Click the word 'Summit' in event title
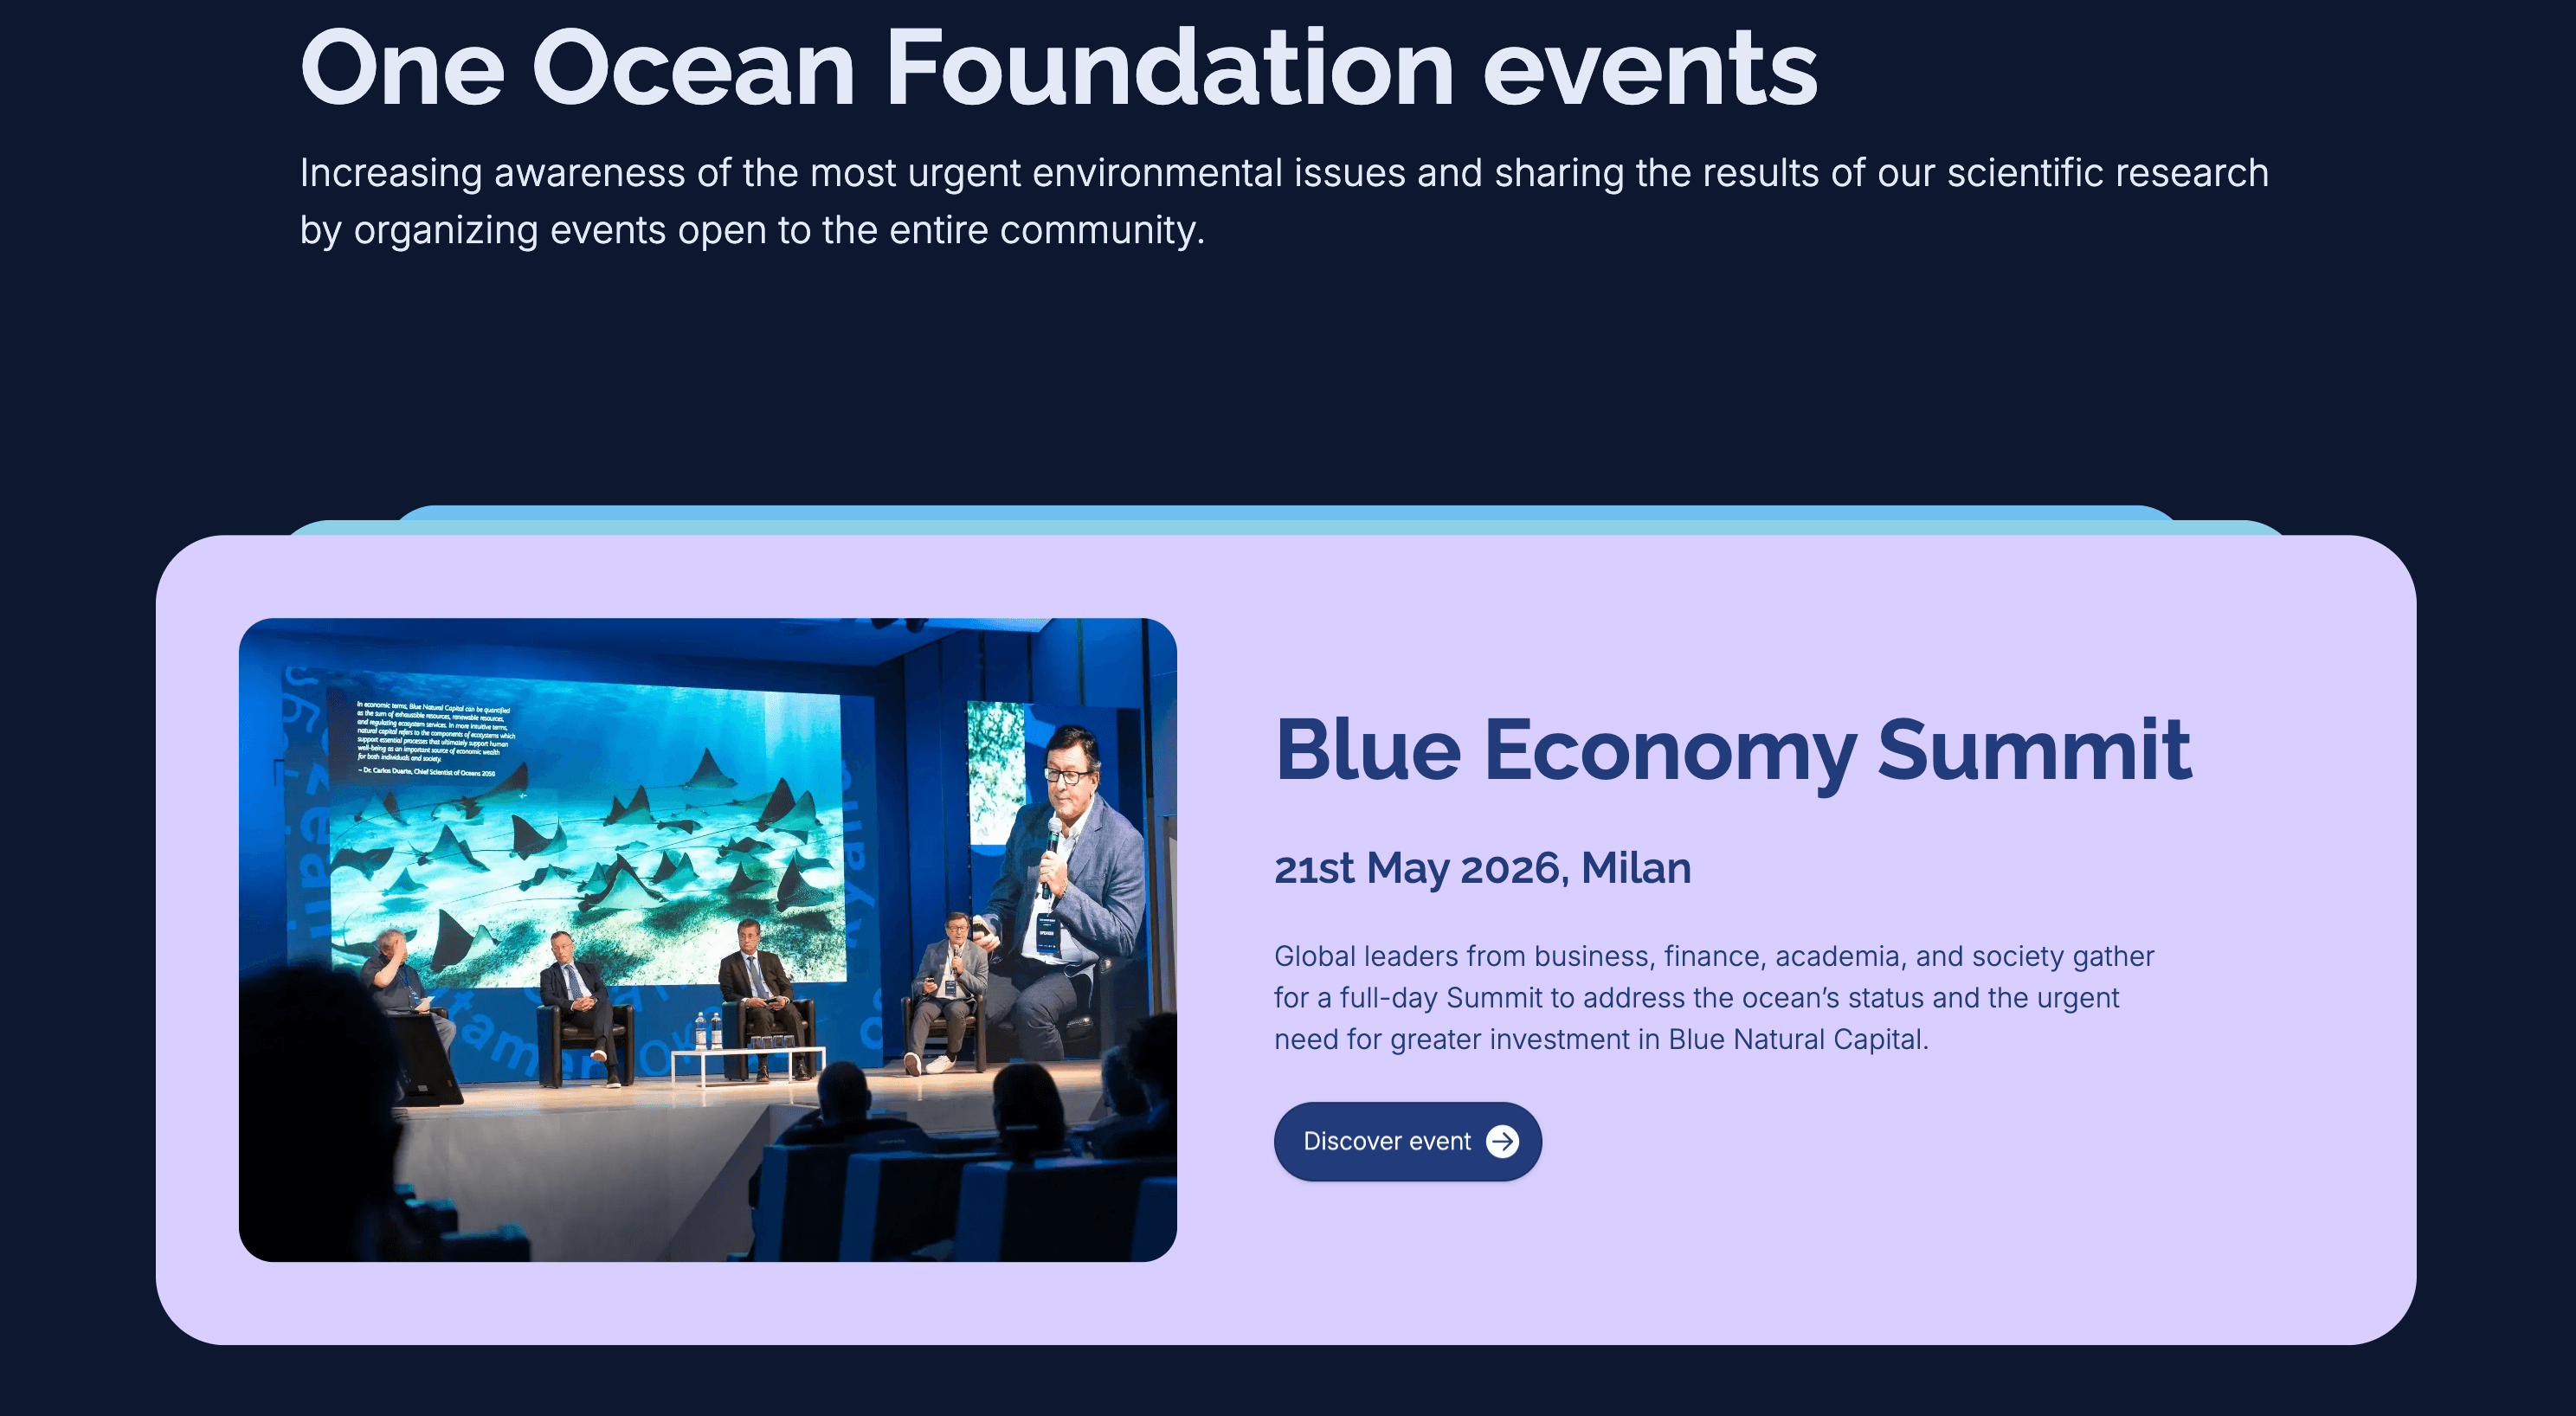 (x=2033, y=750)
